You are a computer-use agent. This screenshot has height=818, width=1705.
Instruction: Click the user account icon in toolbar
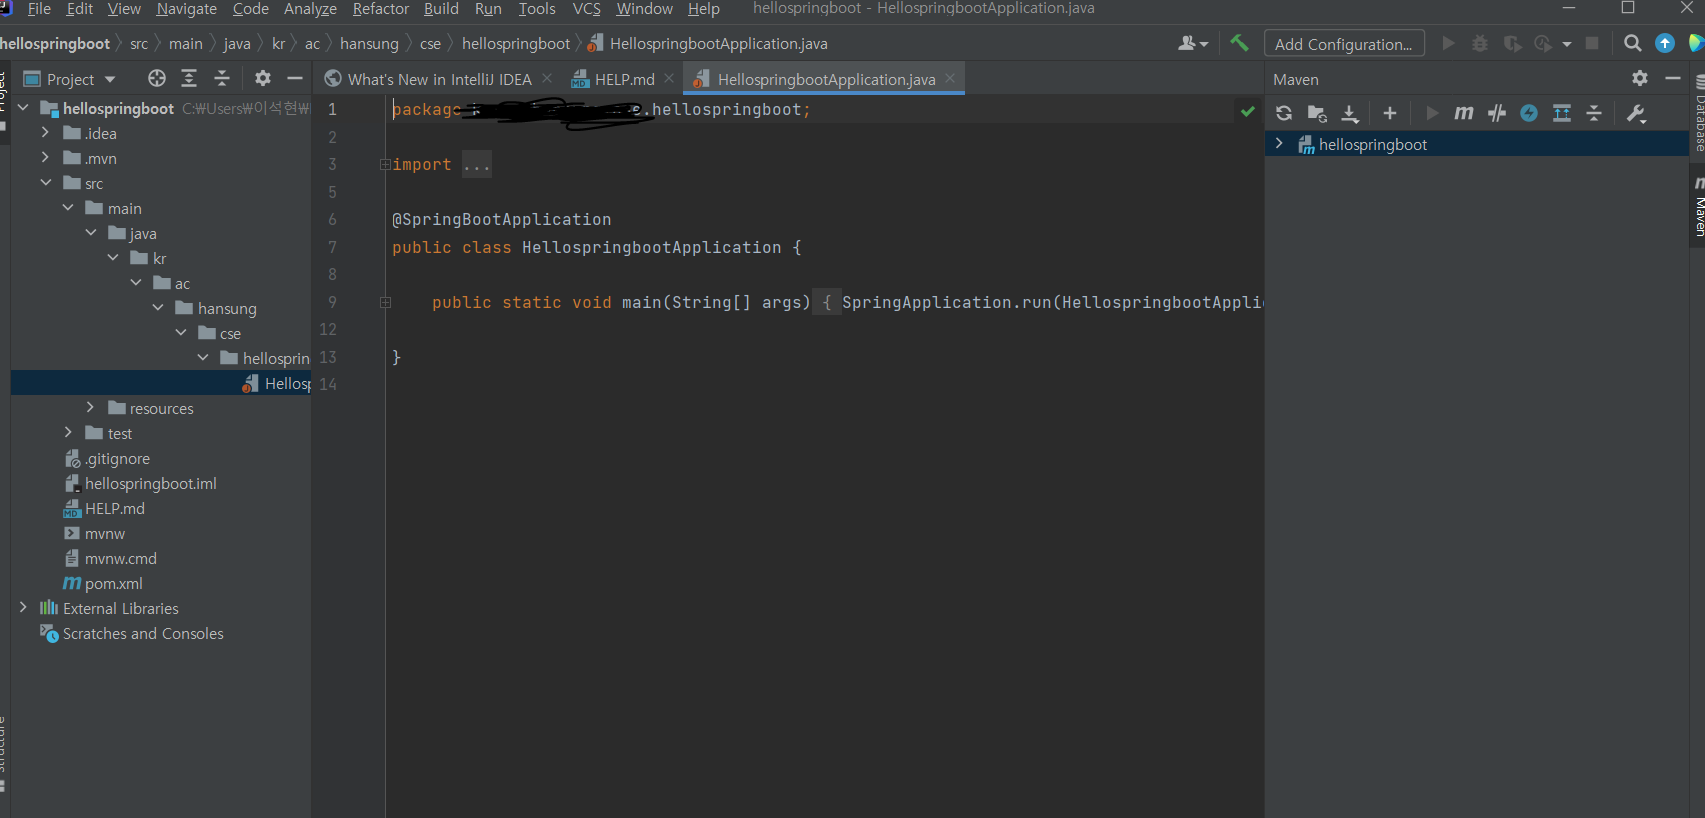[1192, 43]
